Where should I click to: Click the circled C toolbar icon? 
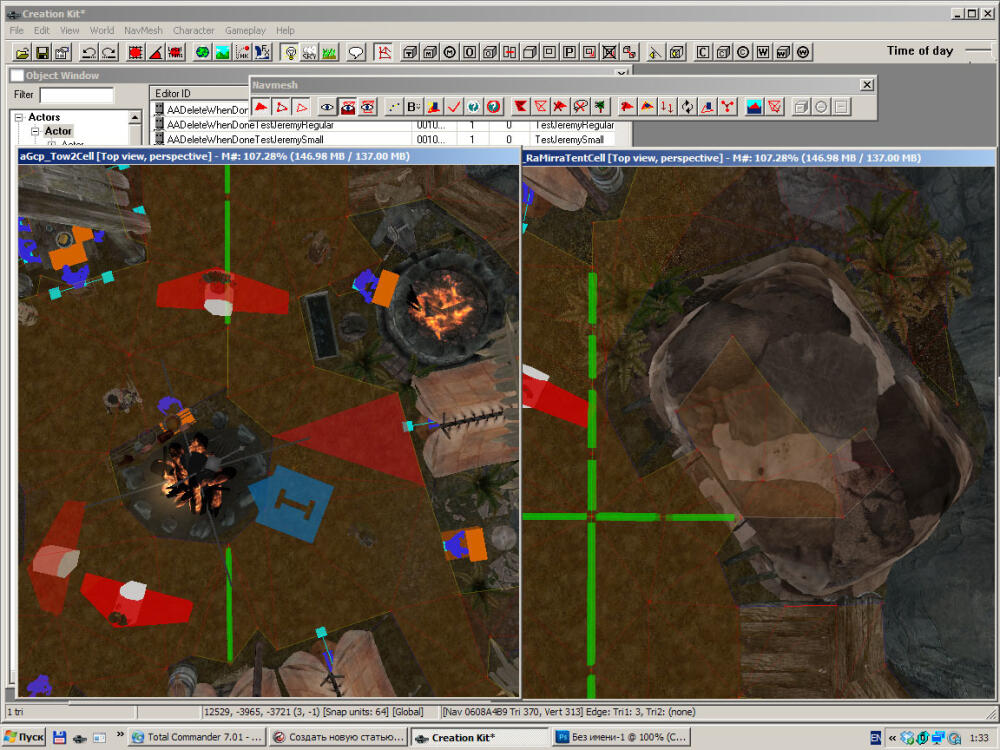click(743, 52)
